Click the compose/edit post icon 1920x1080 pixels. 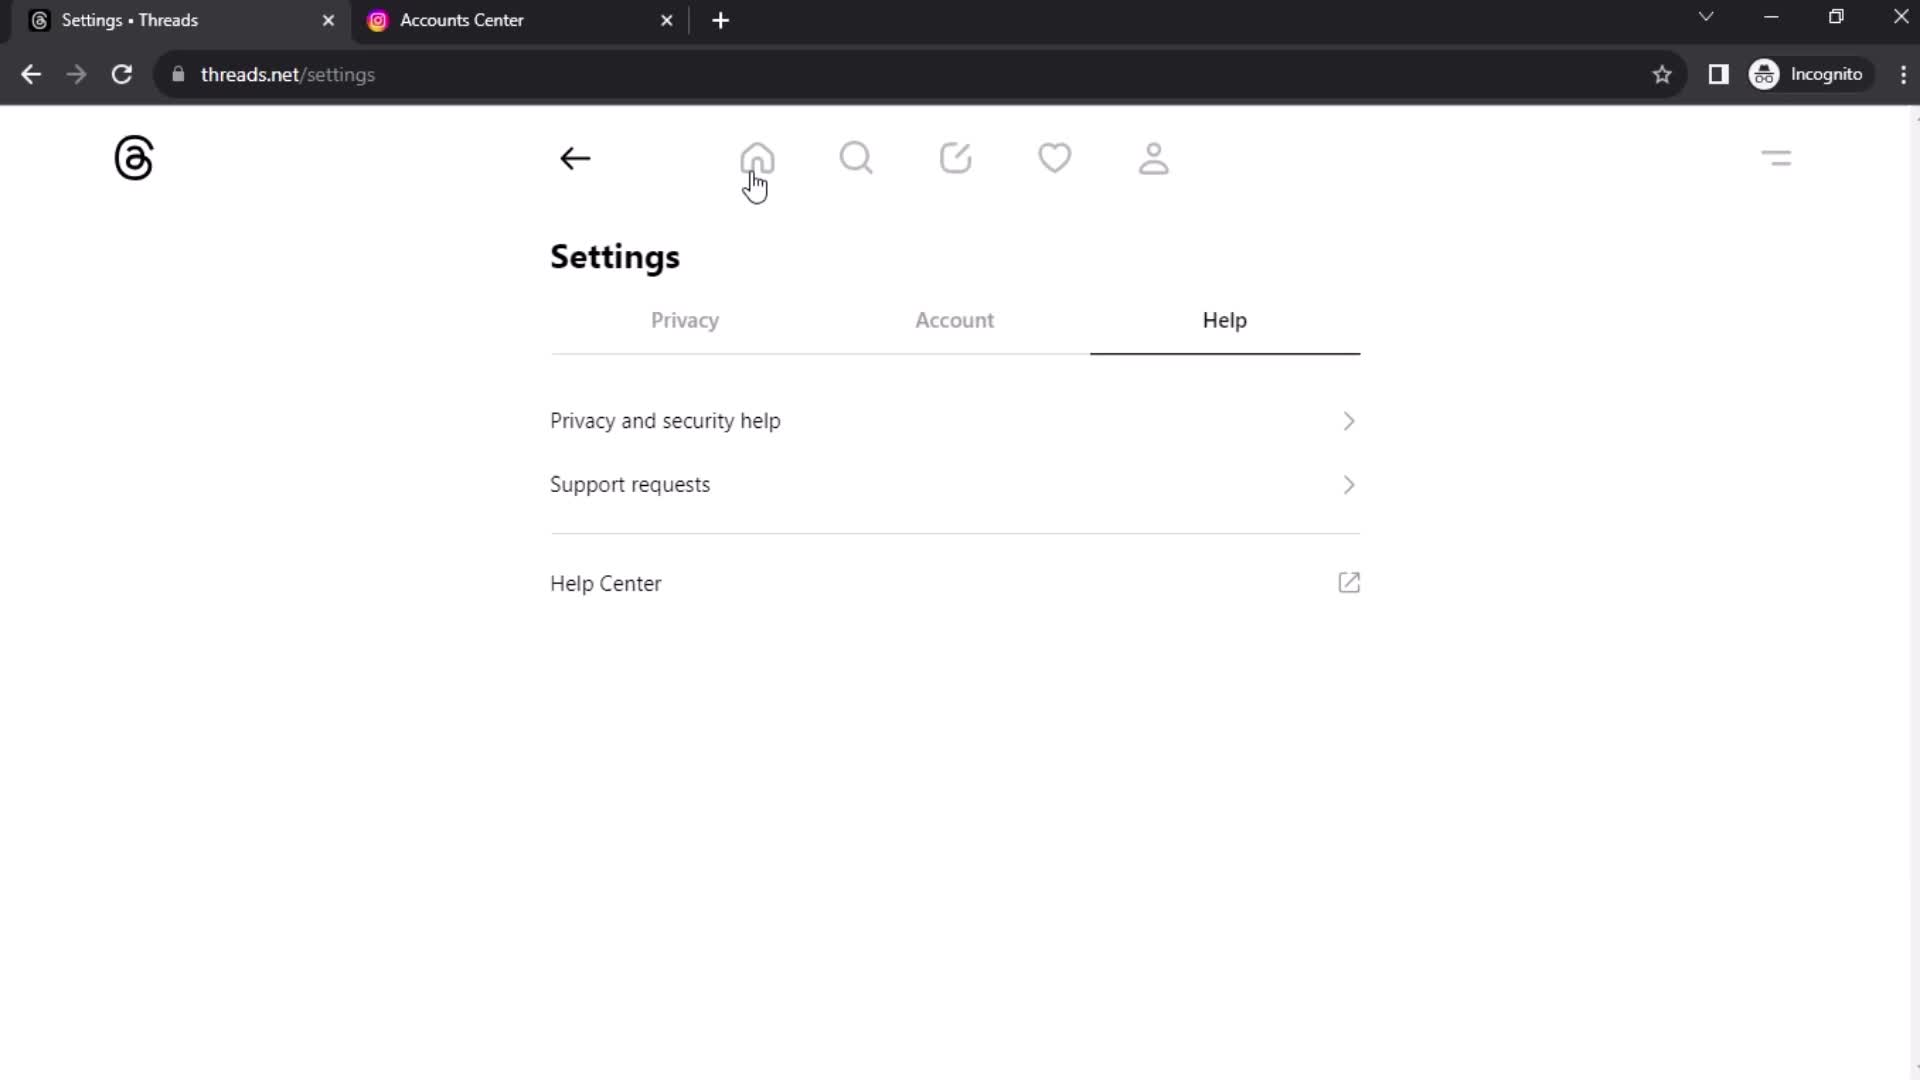tap(956, 157)
